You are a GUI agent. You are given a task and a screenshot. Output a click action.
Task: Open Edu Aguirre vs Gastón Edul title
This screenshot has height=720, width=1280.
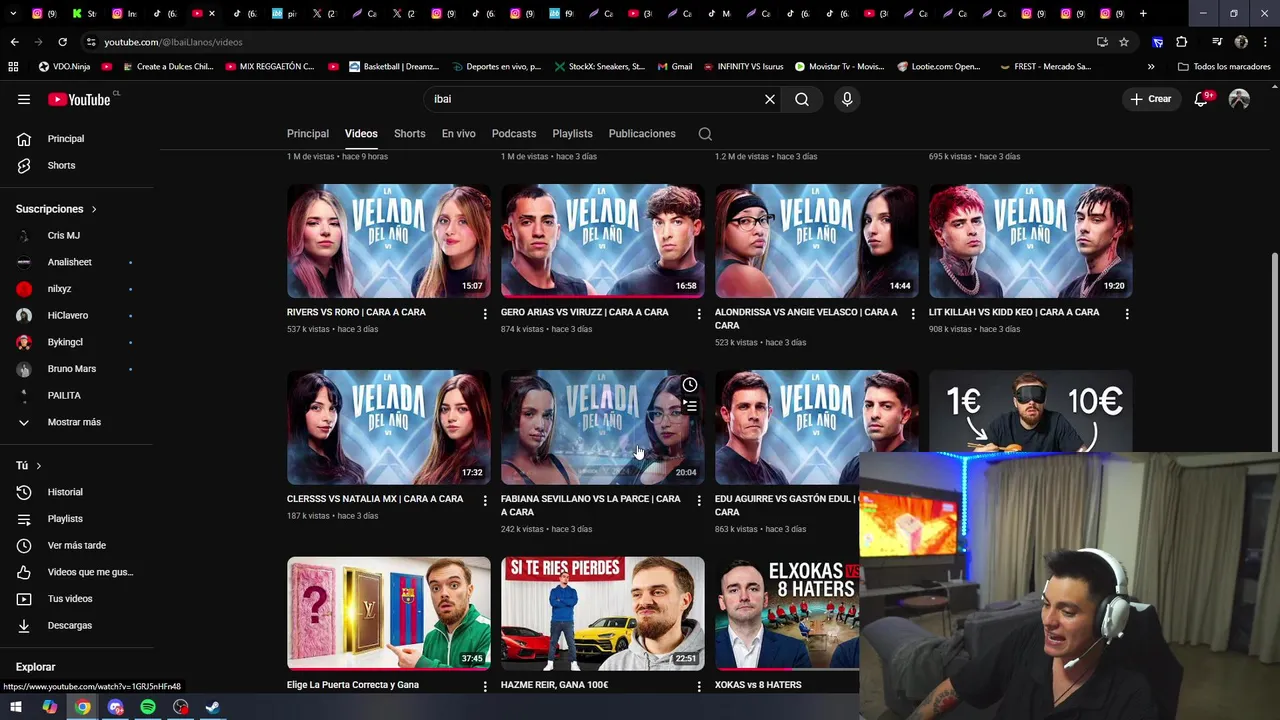786,505
